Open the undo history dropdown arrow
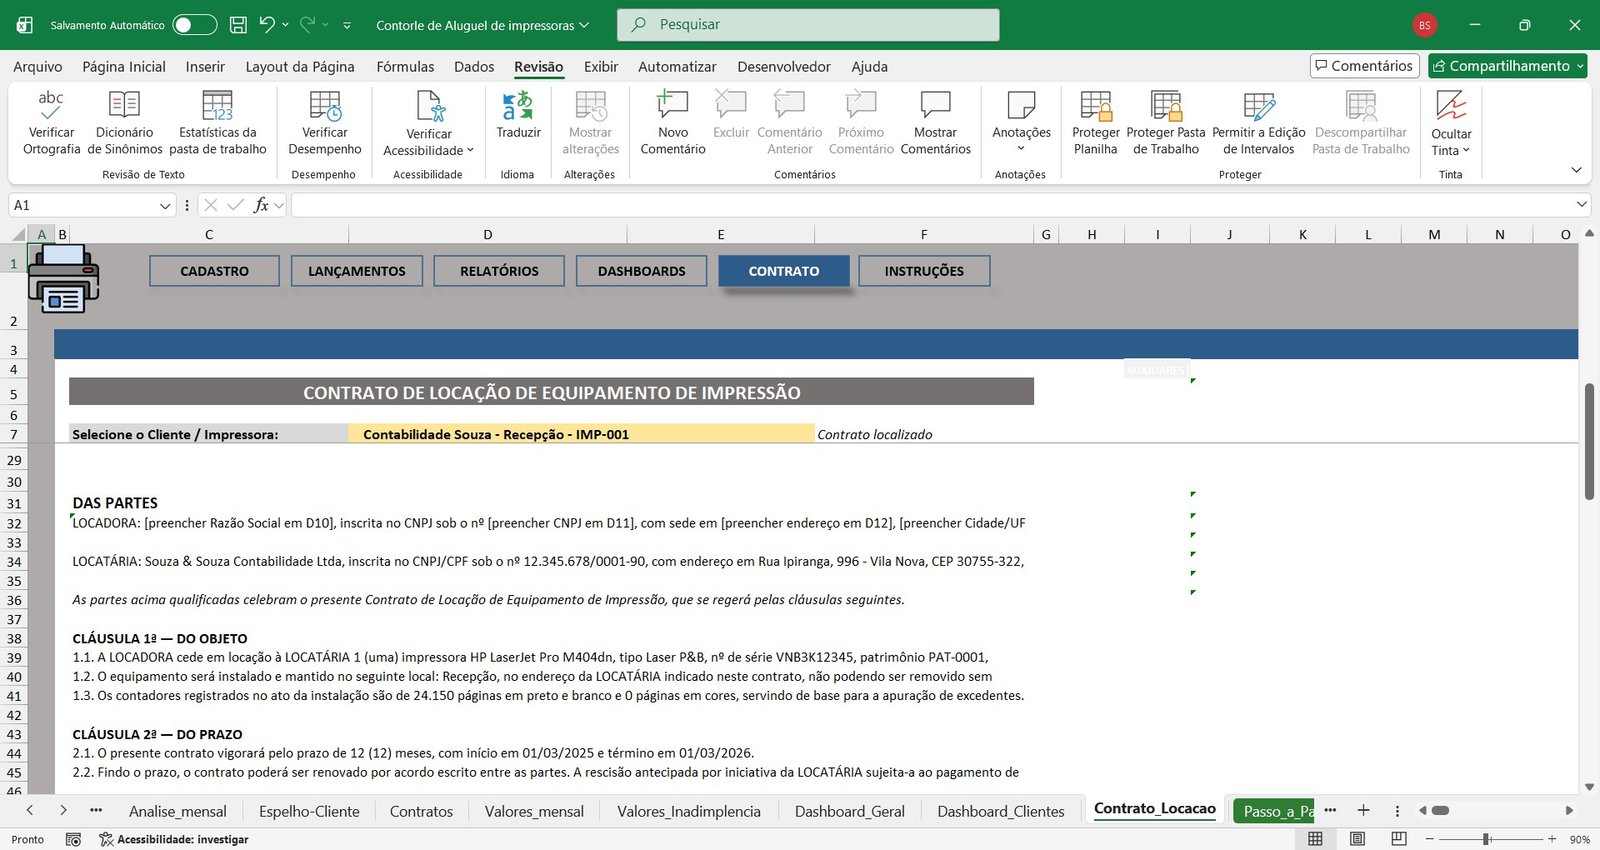Viewport: 1600px width, 850px height. click(286, 25)
